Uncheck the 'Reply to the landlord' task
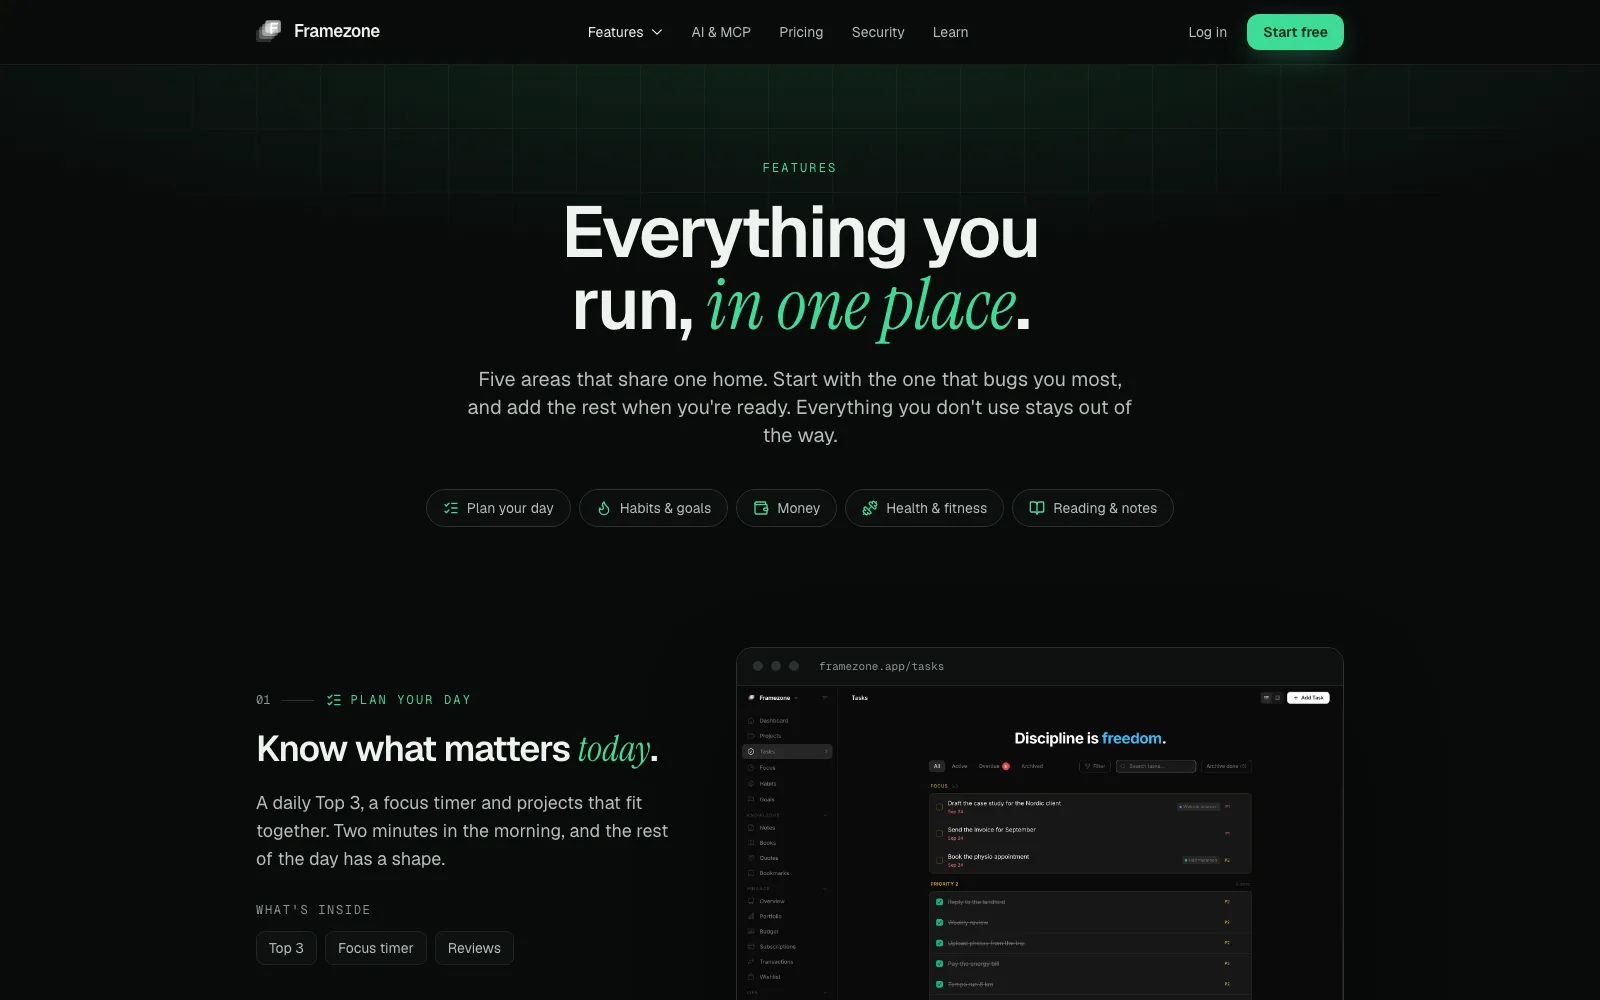Screen dimensions: 1600x1000 pos(939,902)
